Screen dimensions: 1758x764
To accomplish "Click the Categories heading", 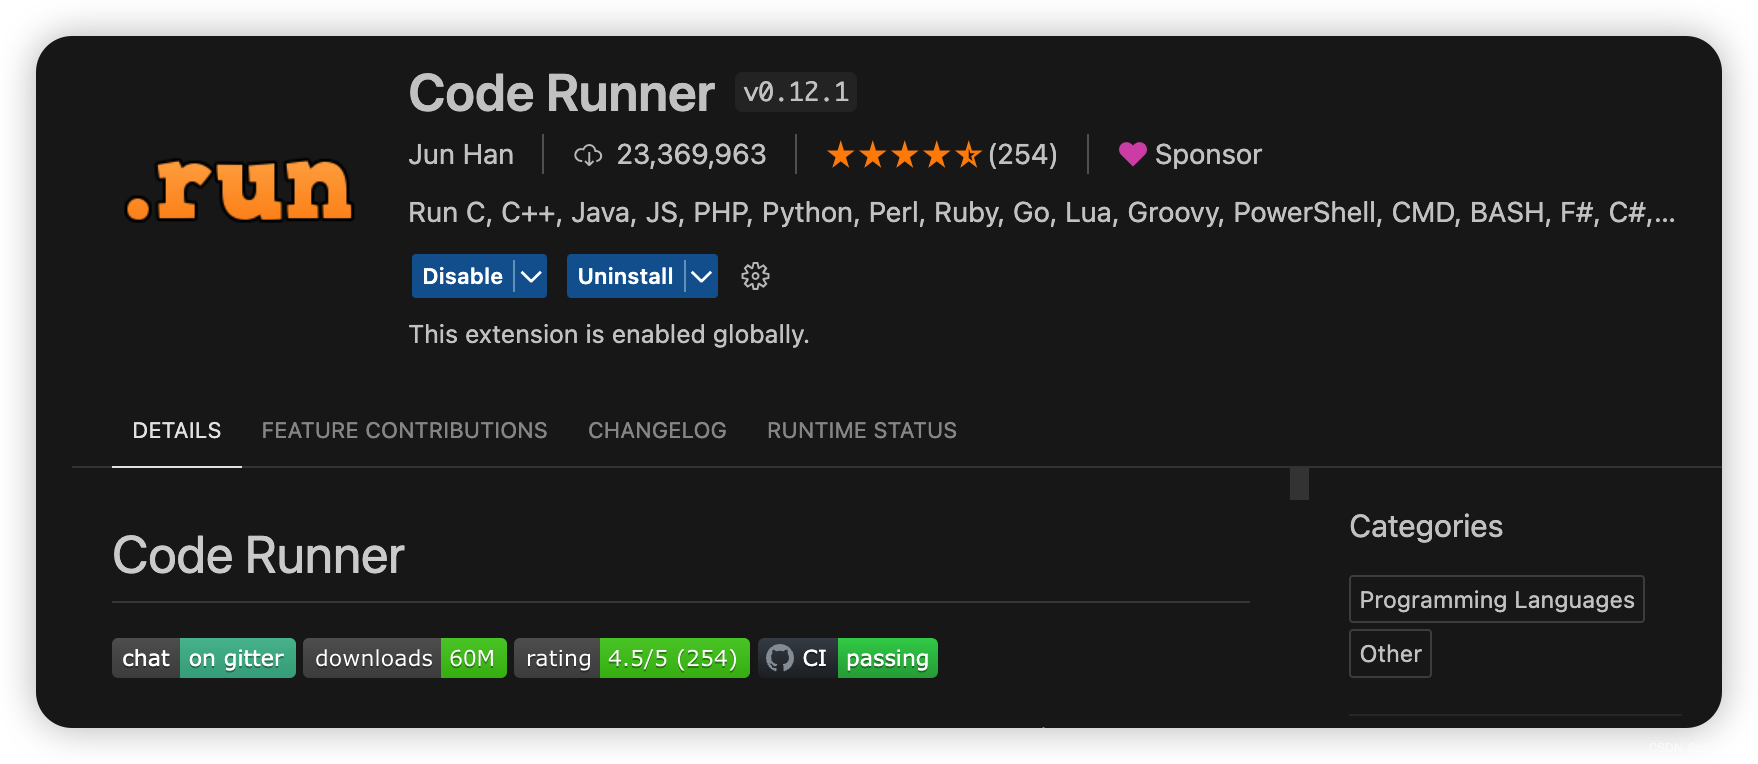I will tap(1426, 526).
